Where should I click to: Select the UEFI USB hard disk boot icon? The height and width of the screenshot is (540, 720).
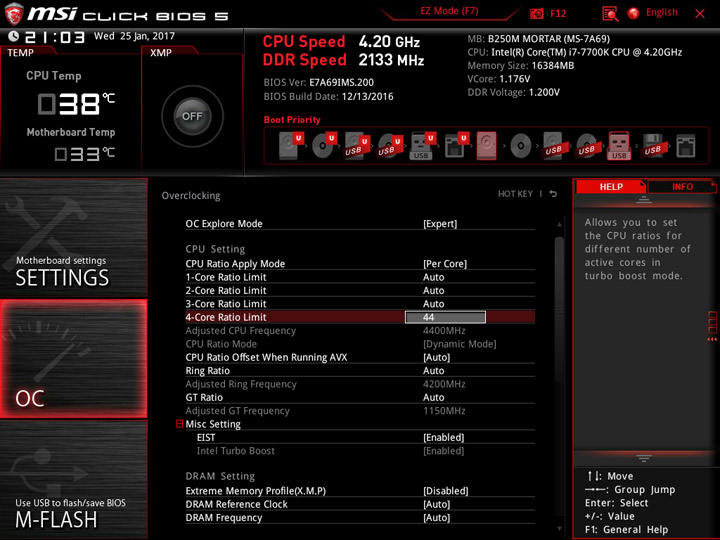pyautogui.click(x=357, y=146)
